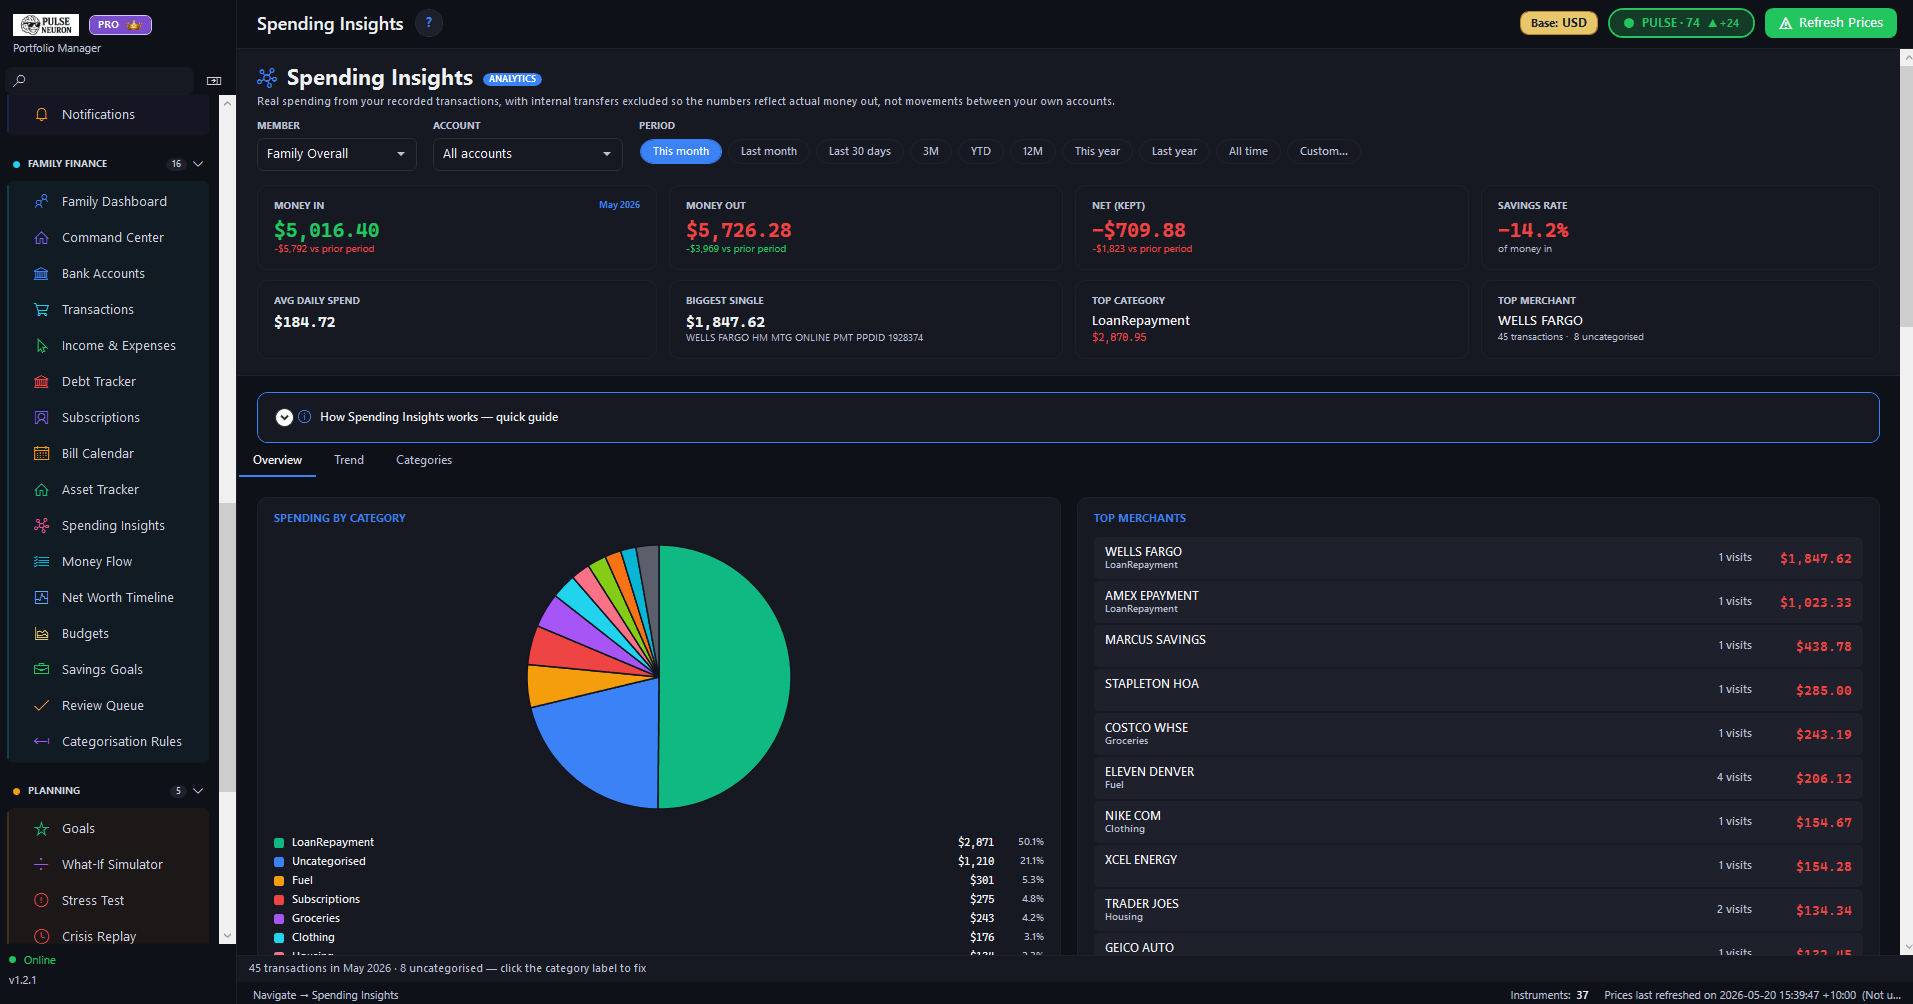Click the COSTCO WHSE merchant row

tap(1478, 734)
